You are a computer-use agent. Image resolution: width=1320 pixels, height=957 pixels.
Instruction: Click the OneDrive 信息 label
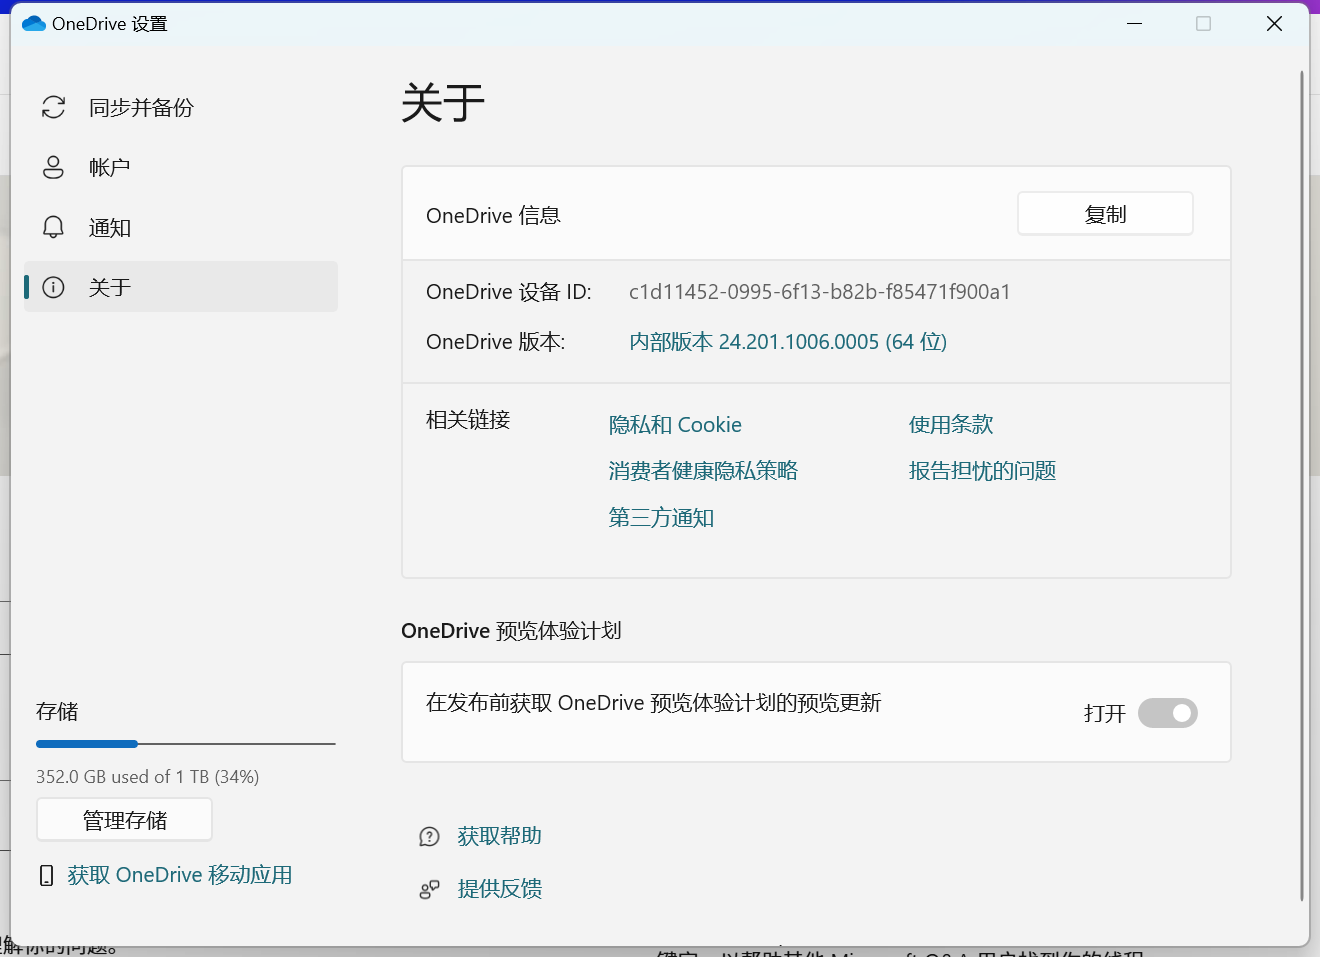[493, 216]
